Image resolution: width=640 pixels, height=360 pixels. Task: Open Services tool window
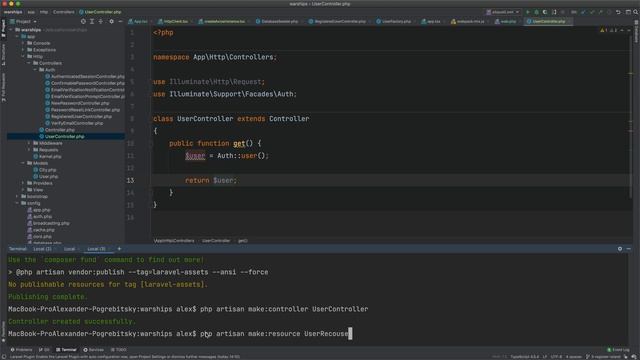coord(93,350)
